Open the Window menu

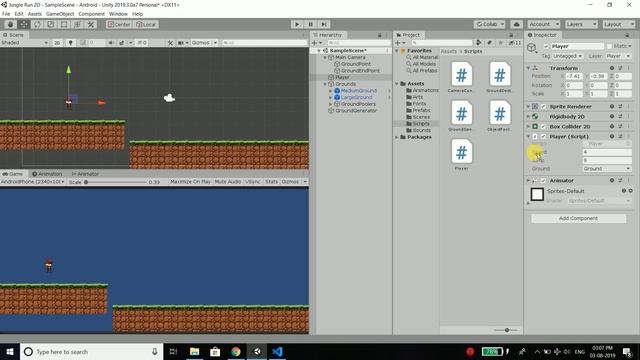point(118,14)
